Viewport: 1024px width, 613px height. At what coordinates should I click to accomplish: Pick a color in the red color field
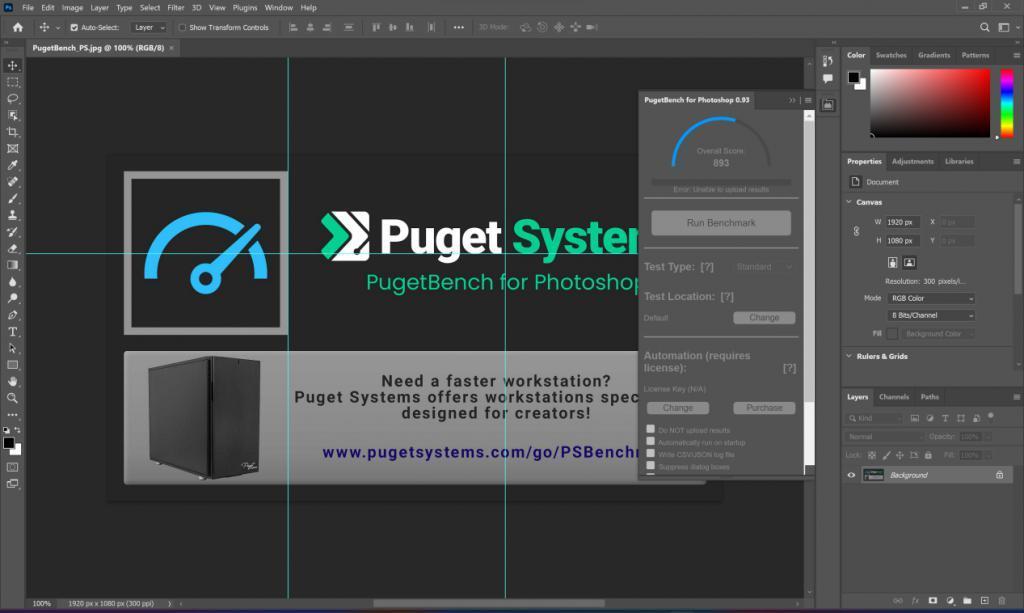pyautogui.click(x=930, y=103)
